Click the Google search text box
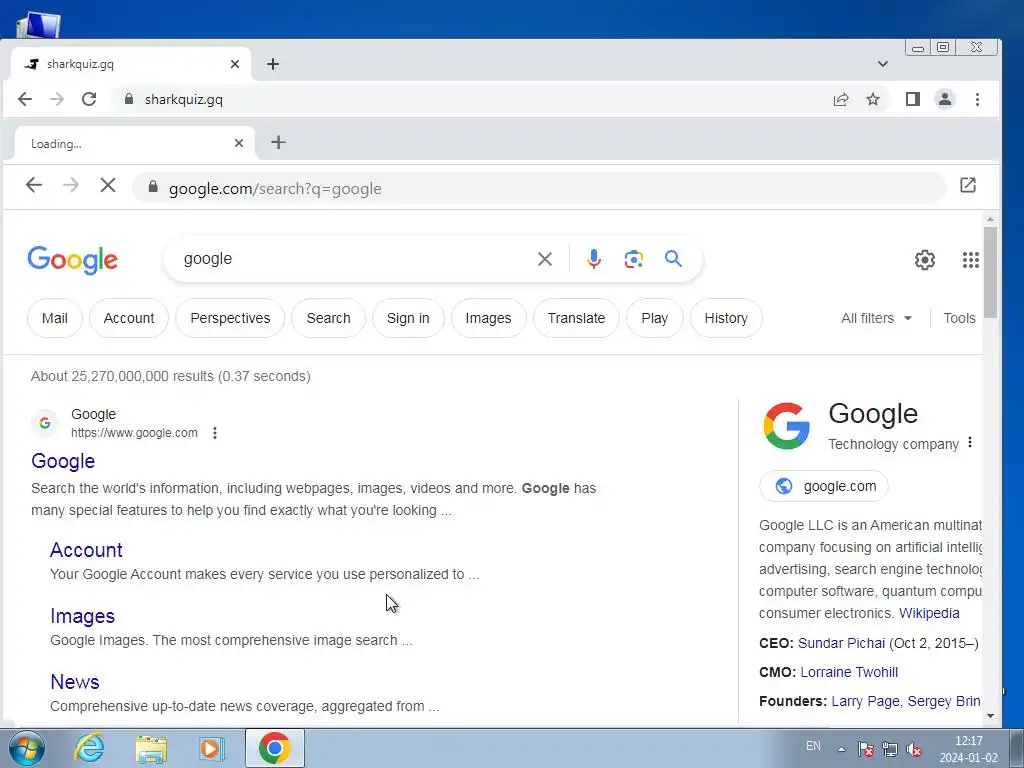This screenshot has height=768, width=1024. click(x=353, y=259)
